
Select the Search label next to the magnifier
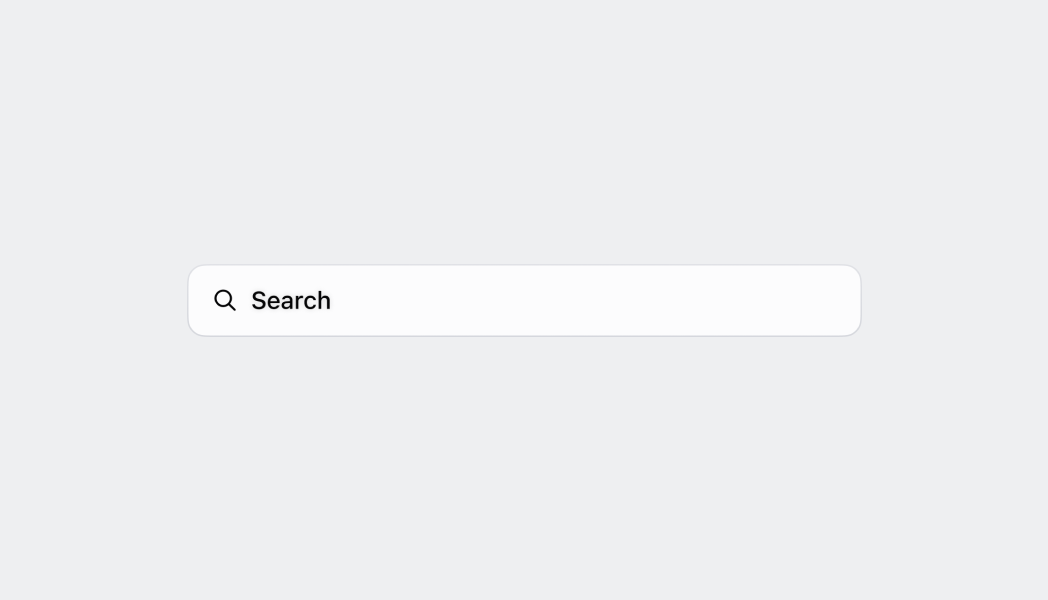tap(290, 300)
